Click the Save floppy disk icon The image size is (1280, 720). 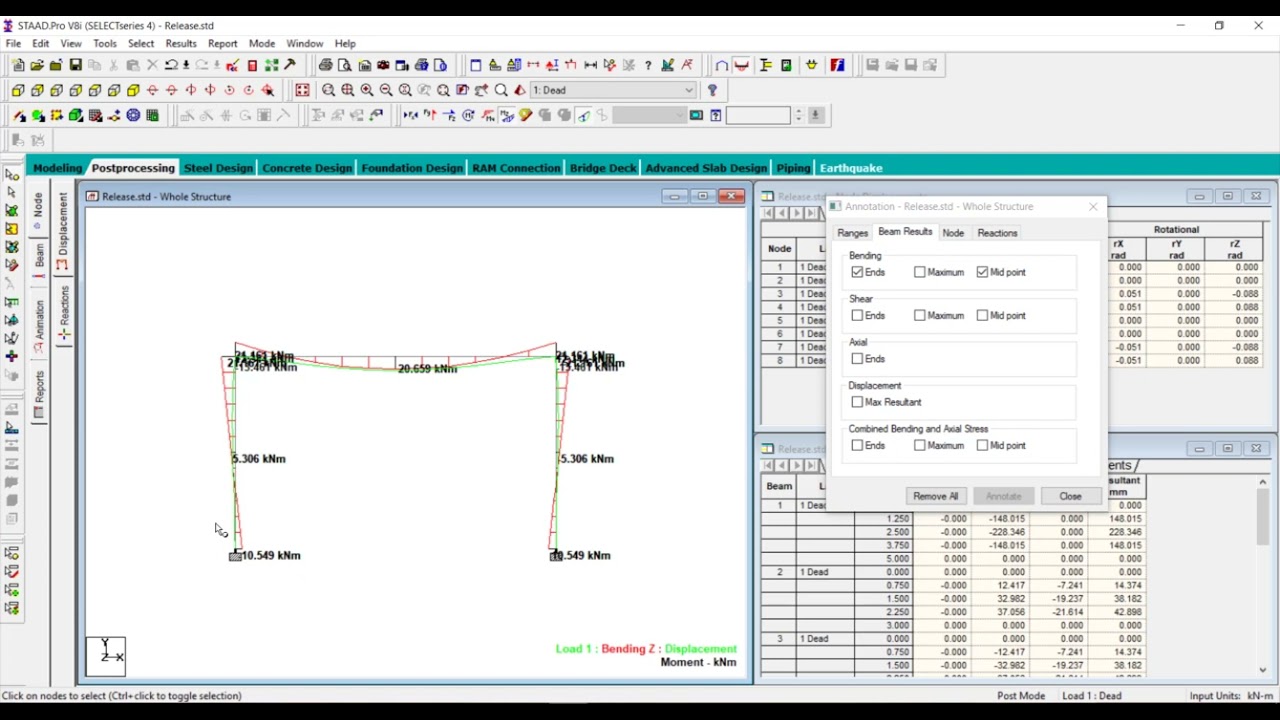tap(75, 65)
